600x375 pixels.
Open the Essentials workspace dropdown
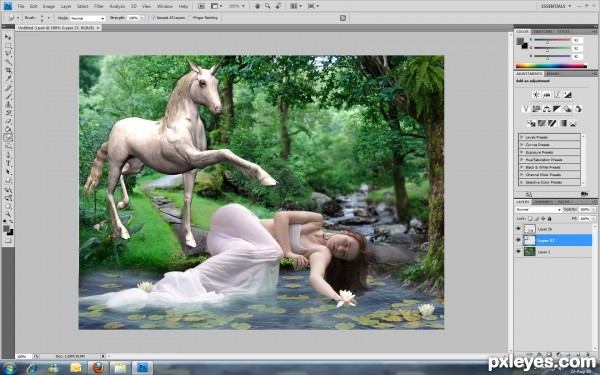[x=556, y=6]
